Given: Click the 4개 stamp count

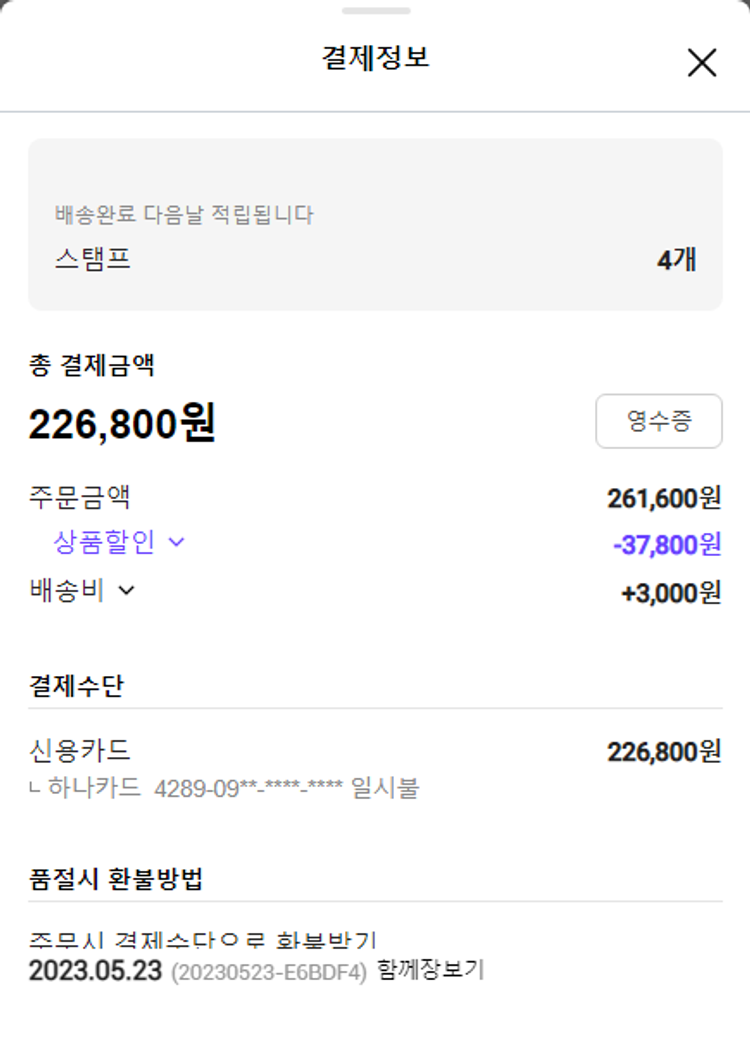Looking at the screenshot, I should click(x=676, y=260).
